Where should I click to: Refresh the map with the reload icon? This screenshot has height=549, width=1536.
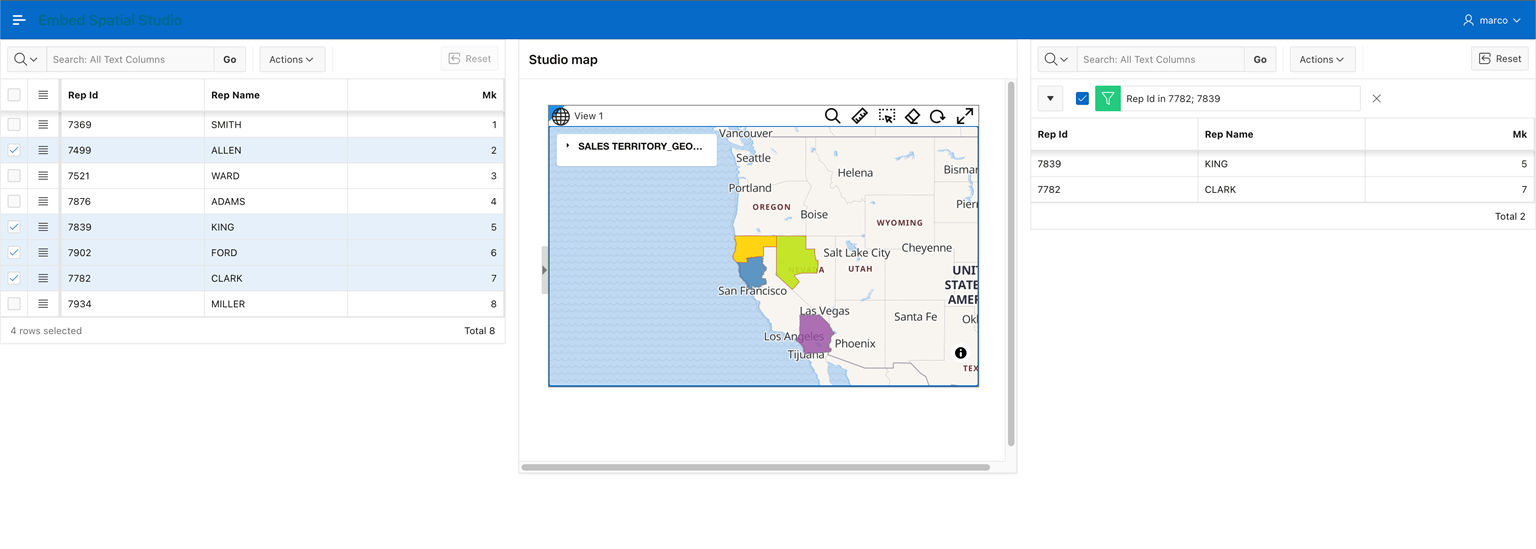click(x=938, y=116)
